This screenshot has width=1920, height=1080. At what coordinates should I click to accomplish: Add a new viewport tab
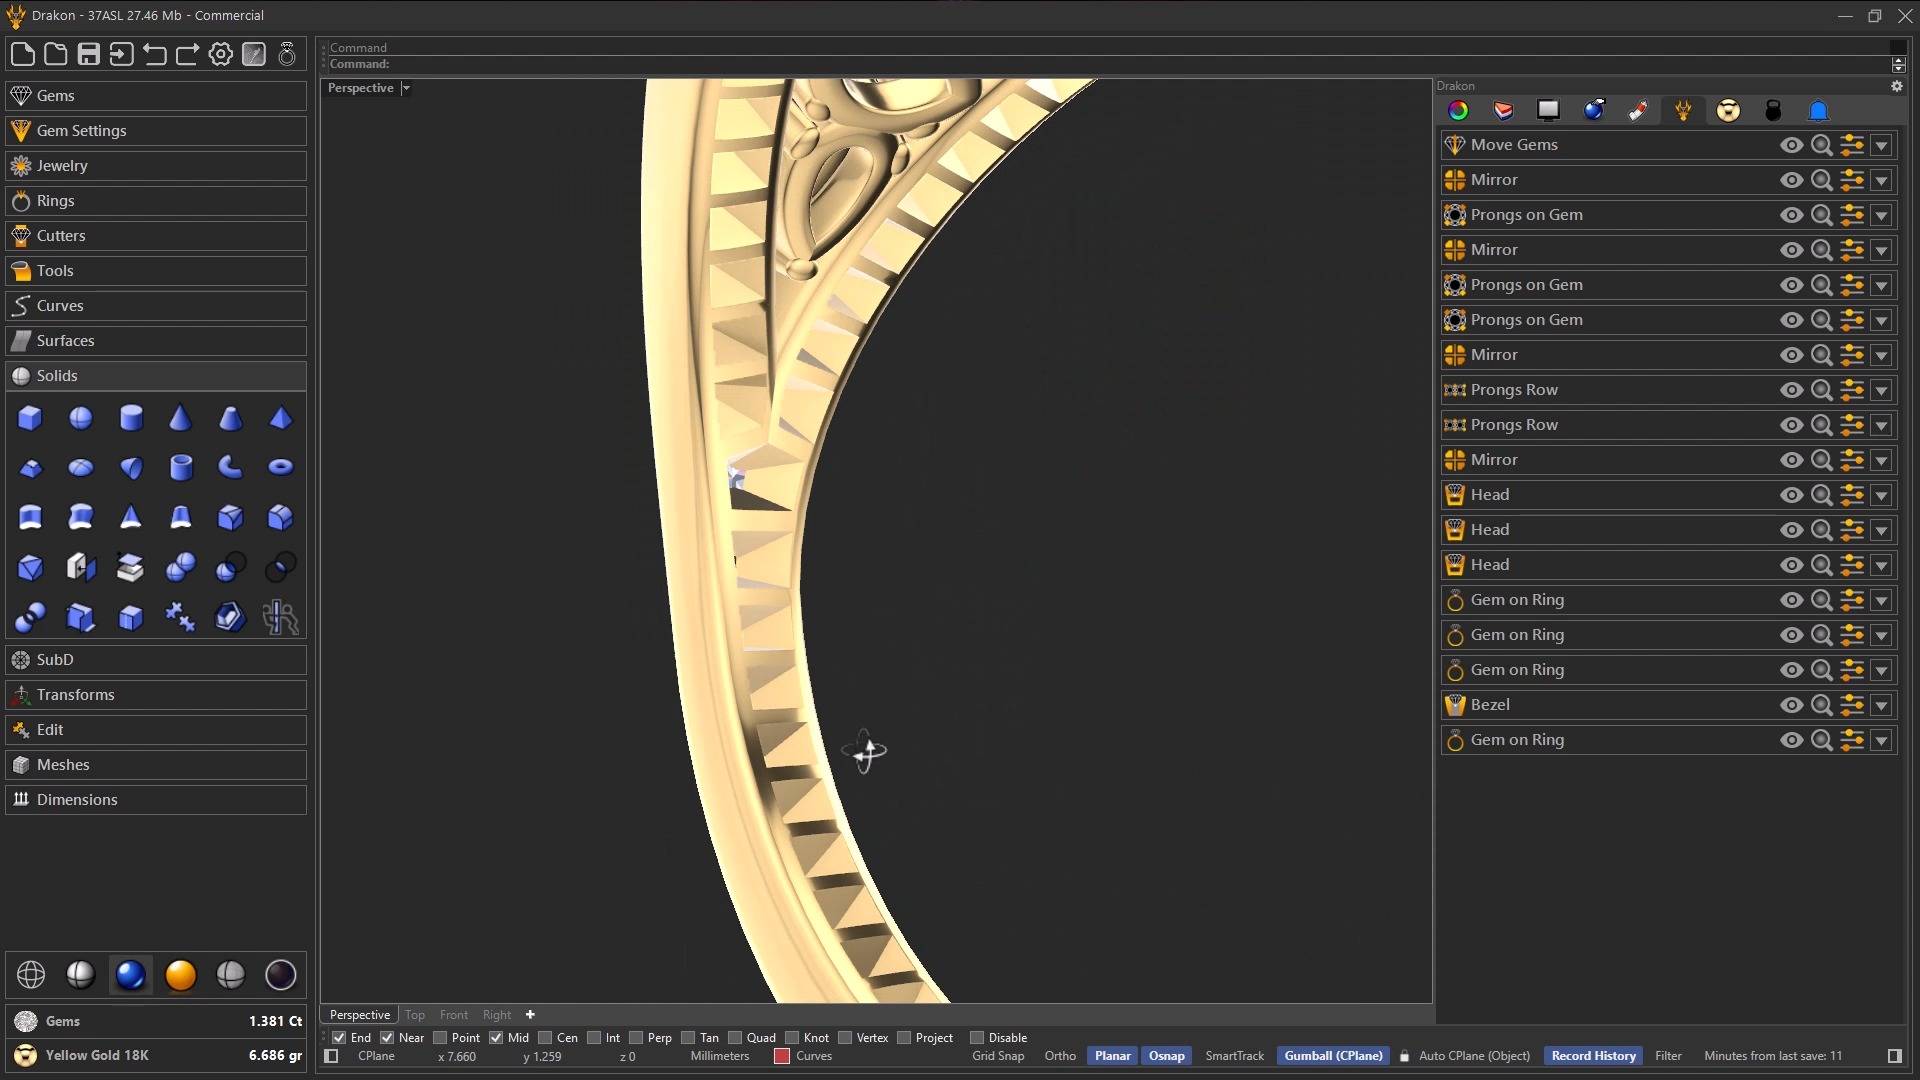point(531,1015)
